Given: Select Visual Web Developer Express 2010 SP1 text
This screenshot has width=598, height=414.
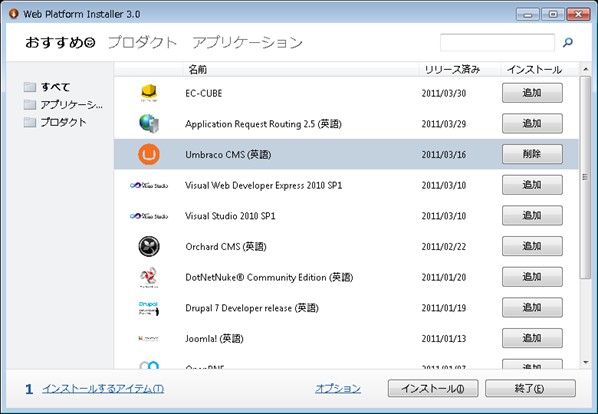Looking at the screenshot, I should pos(264,185).
